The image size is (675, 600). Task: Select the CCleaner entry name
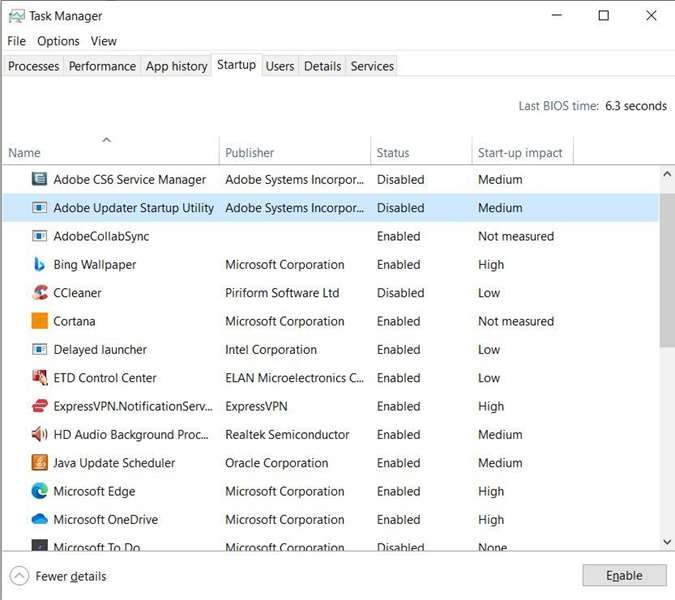tap(77, 293)
